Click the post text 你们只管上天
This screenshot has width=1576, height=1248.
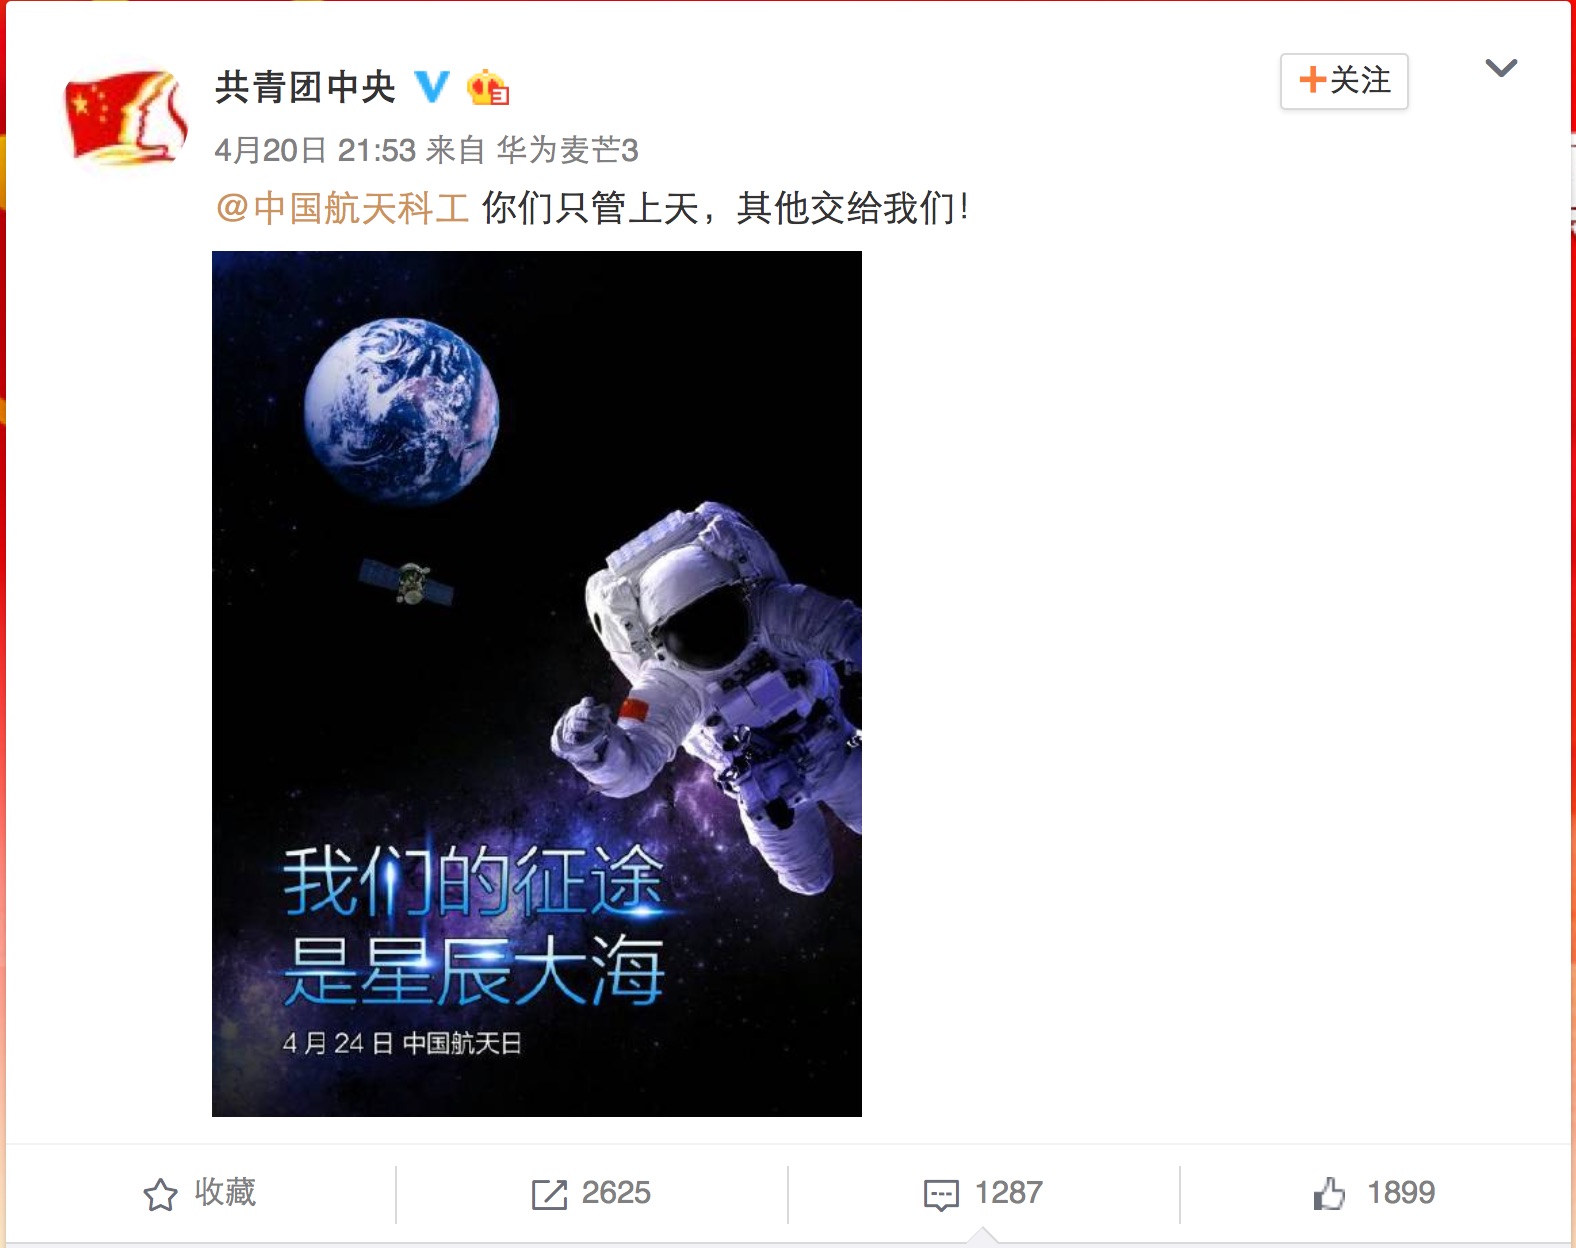(x=590, y=208)
